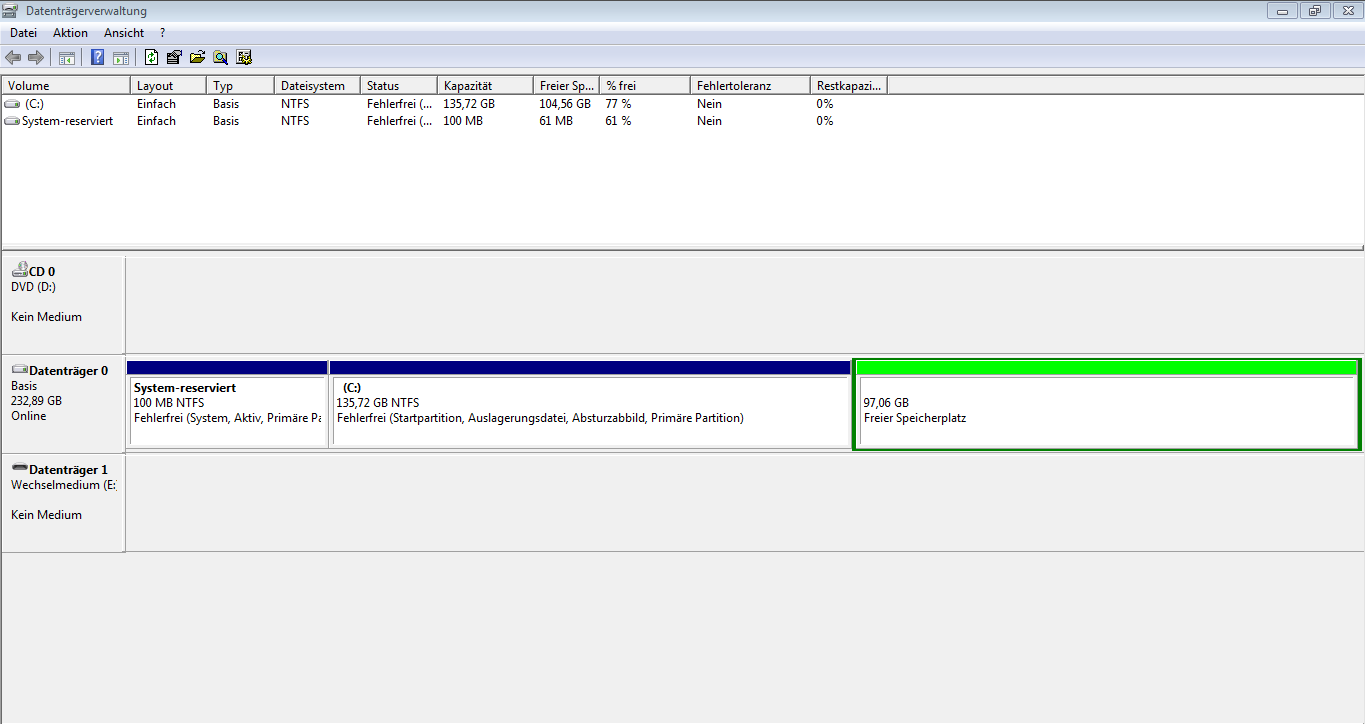Click 0% in the (C:) list row

click(825, 104)
